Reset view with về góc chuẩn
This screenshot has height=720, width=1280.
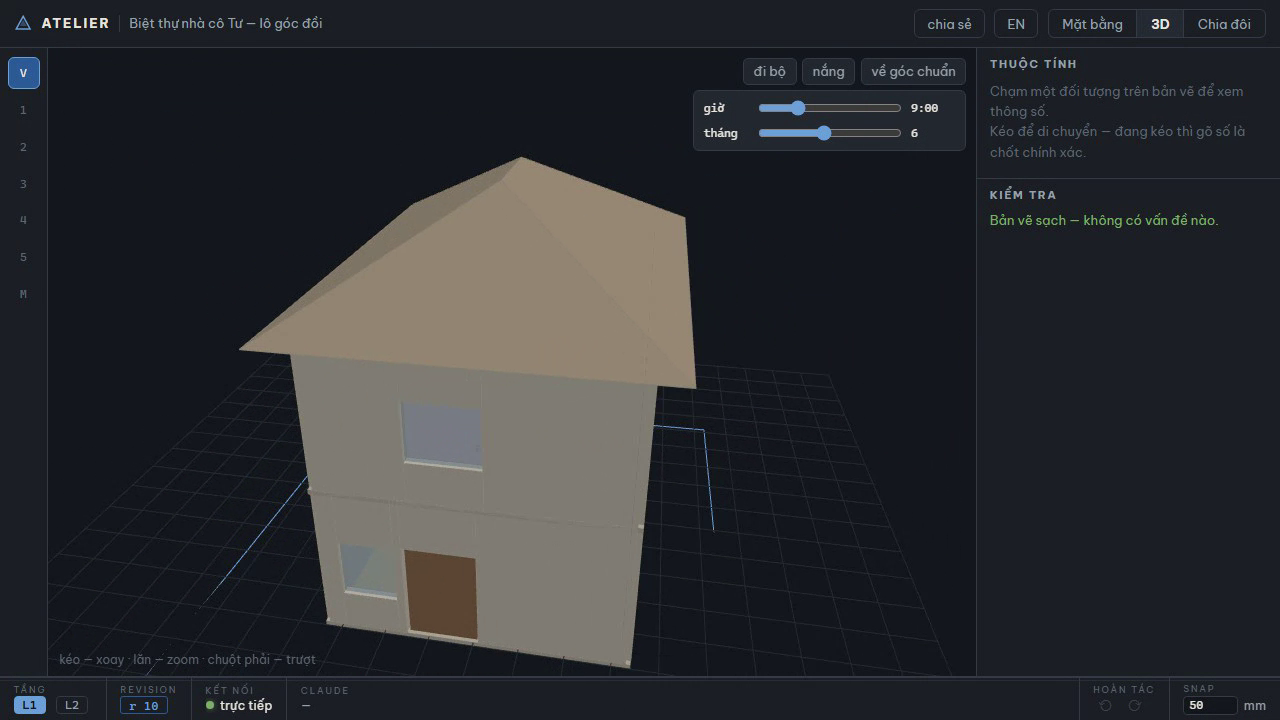[913, 71]
